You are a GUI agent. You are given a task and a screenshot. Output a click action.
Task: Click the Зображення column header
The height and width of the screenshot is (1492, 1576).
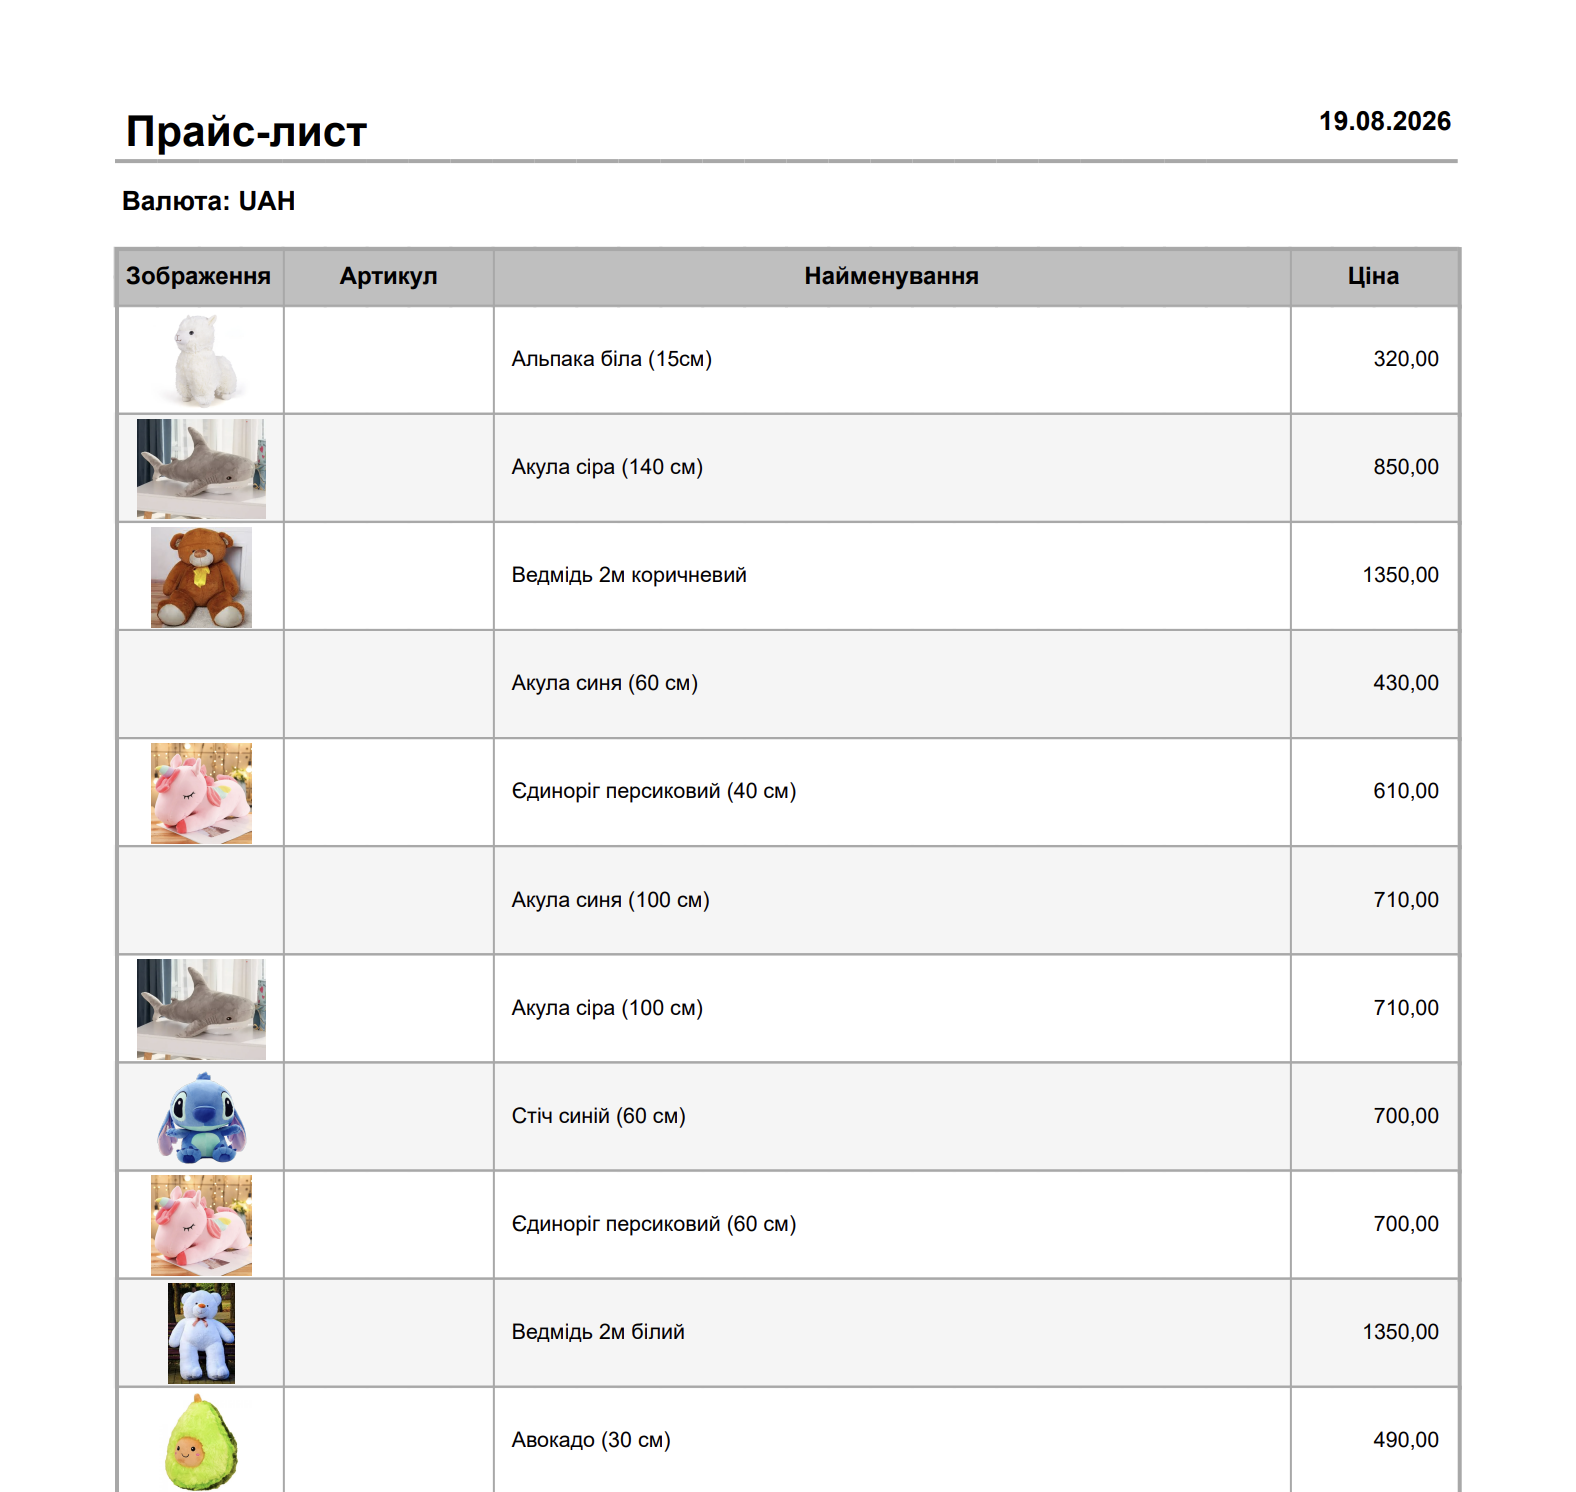tap(199, 276)
